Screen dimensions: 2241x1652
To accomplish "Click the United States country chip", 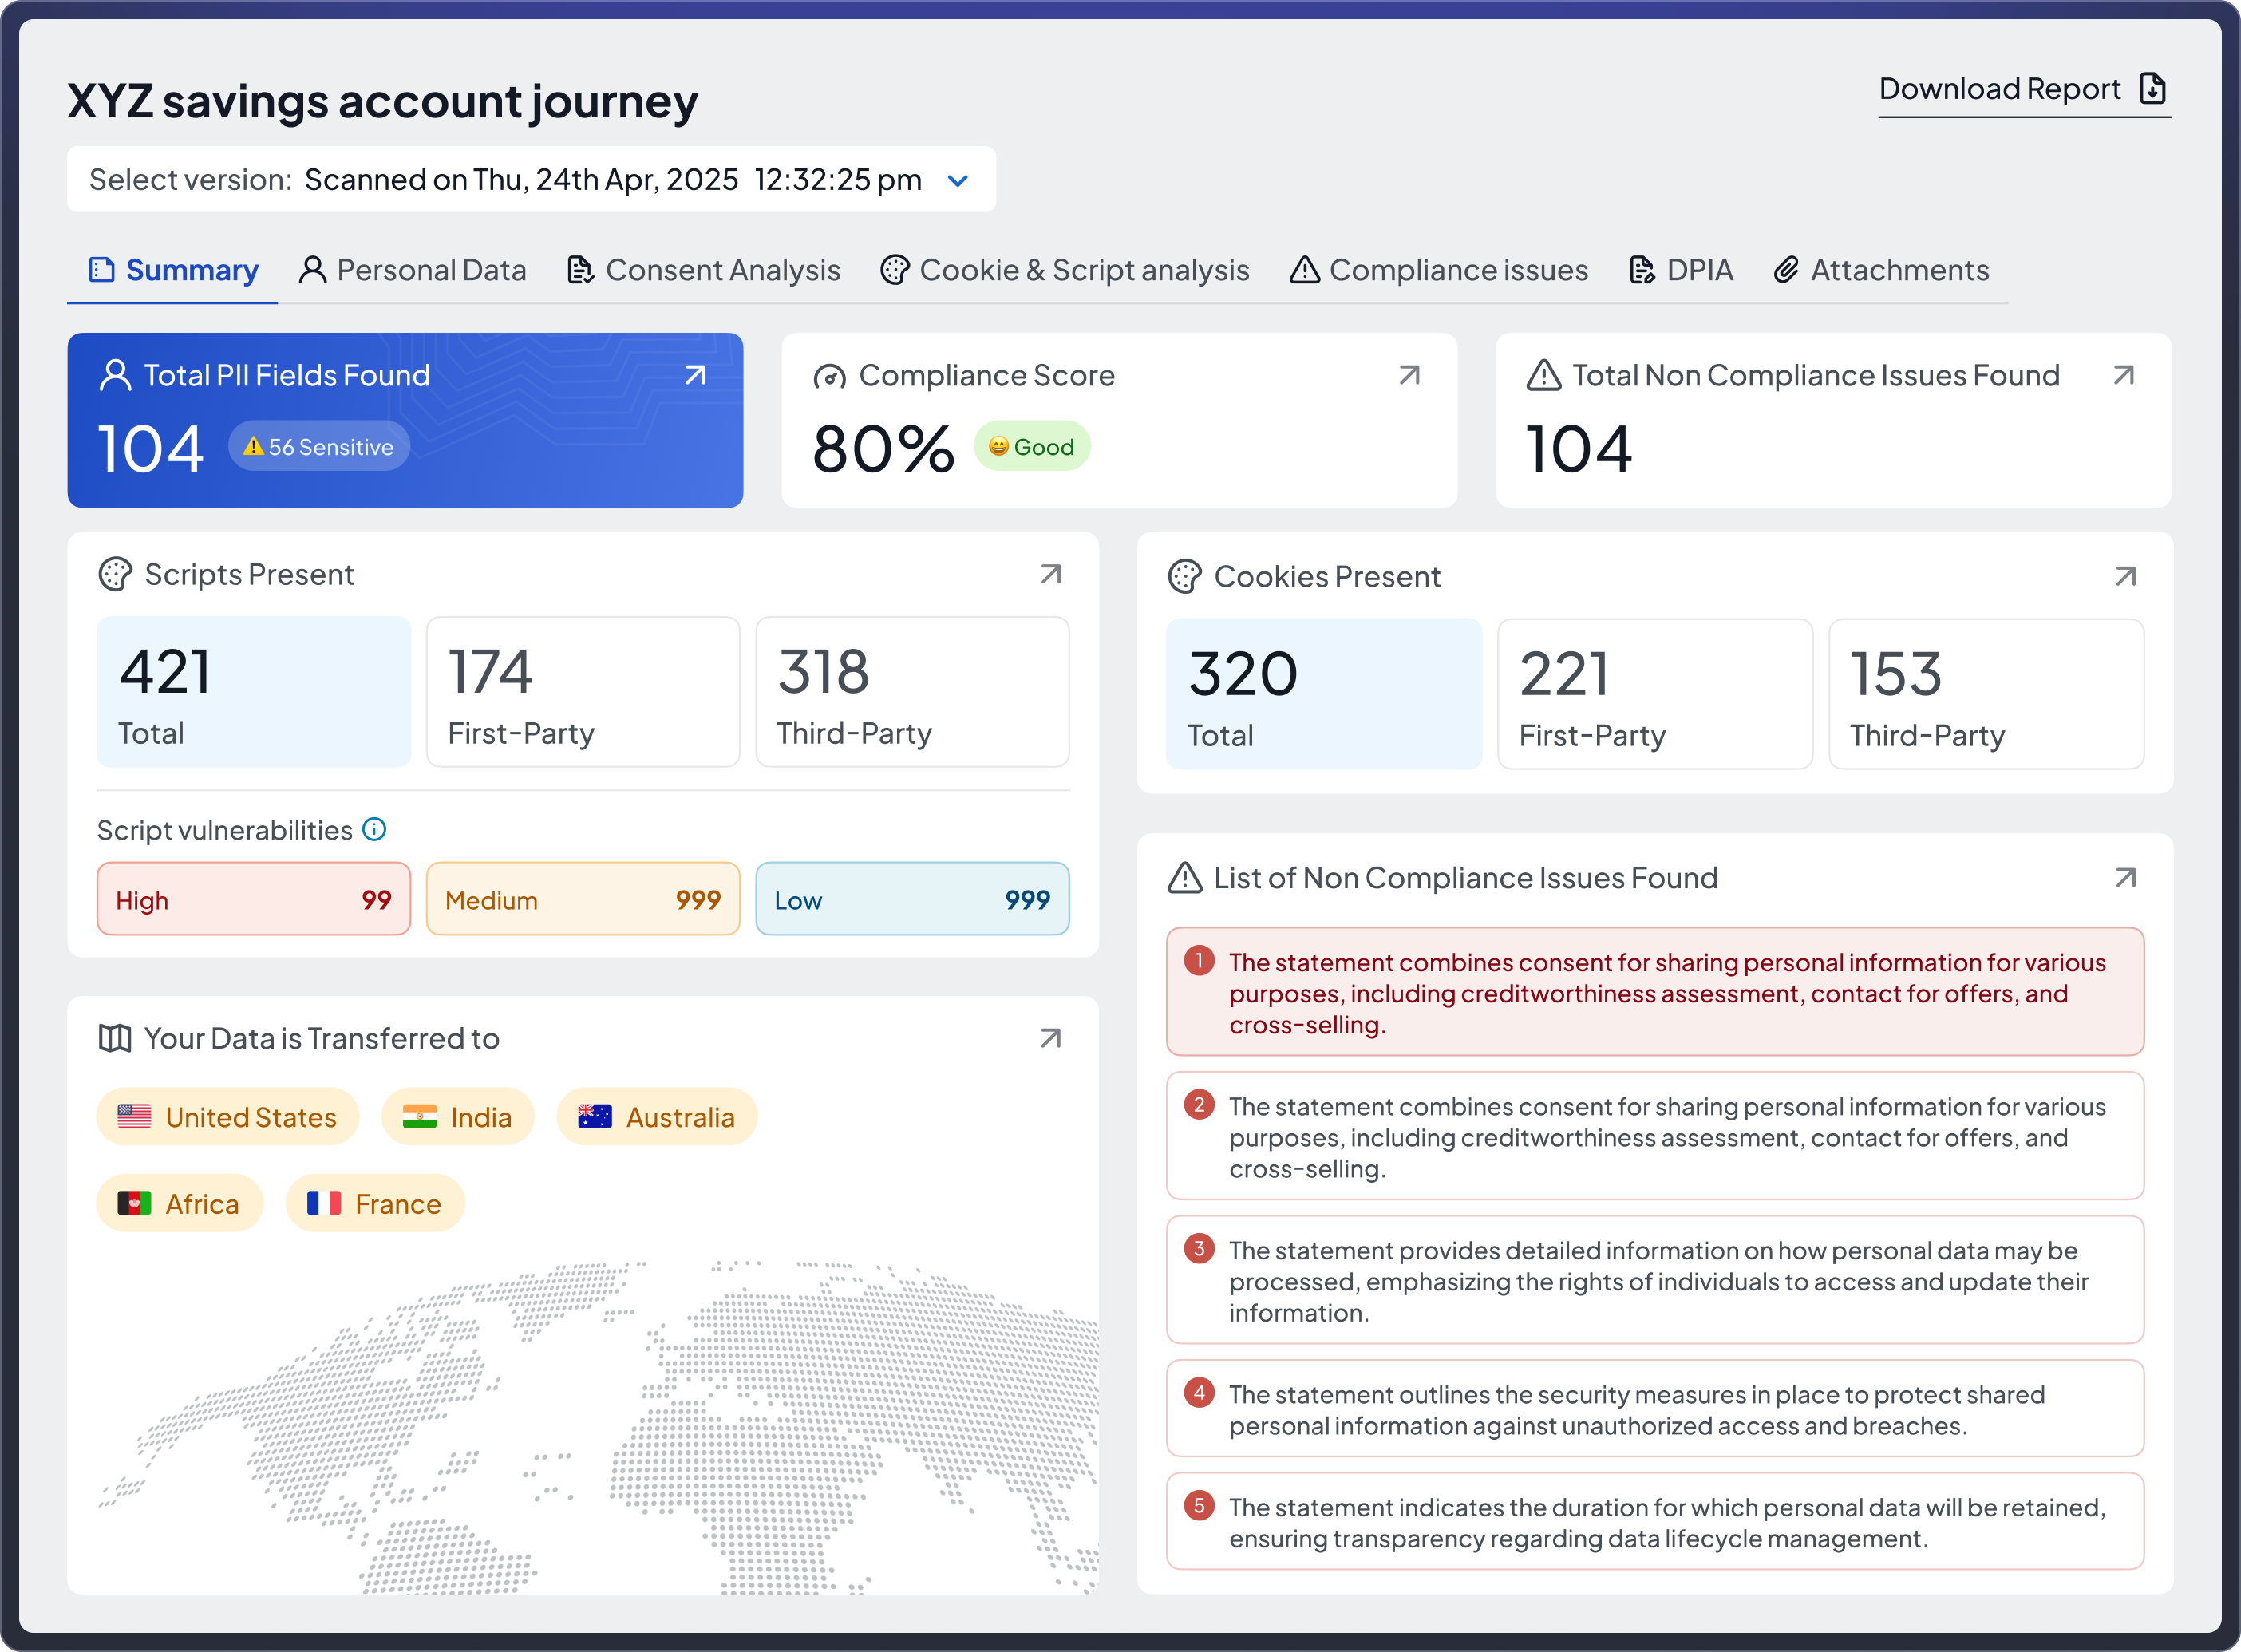I will tap(227, 1117).
